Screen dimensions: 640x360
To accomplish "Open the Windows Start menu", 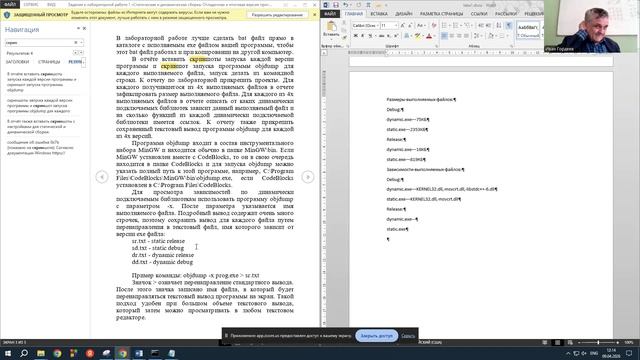I will click(x=8, y=353).
